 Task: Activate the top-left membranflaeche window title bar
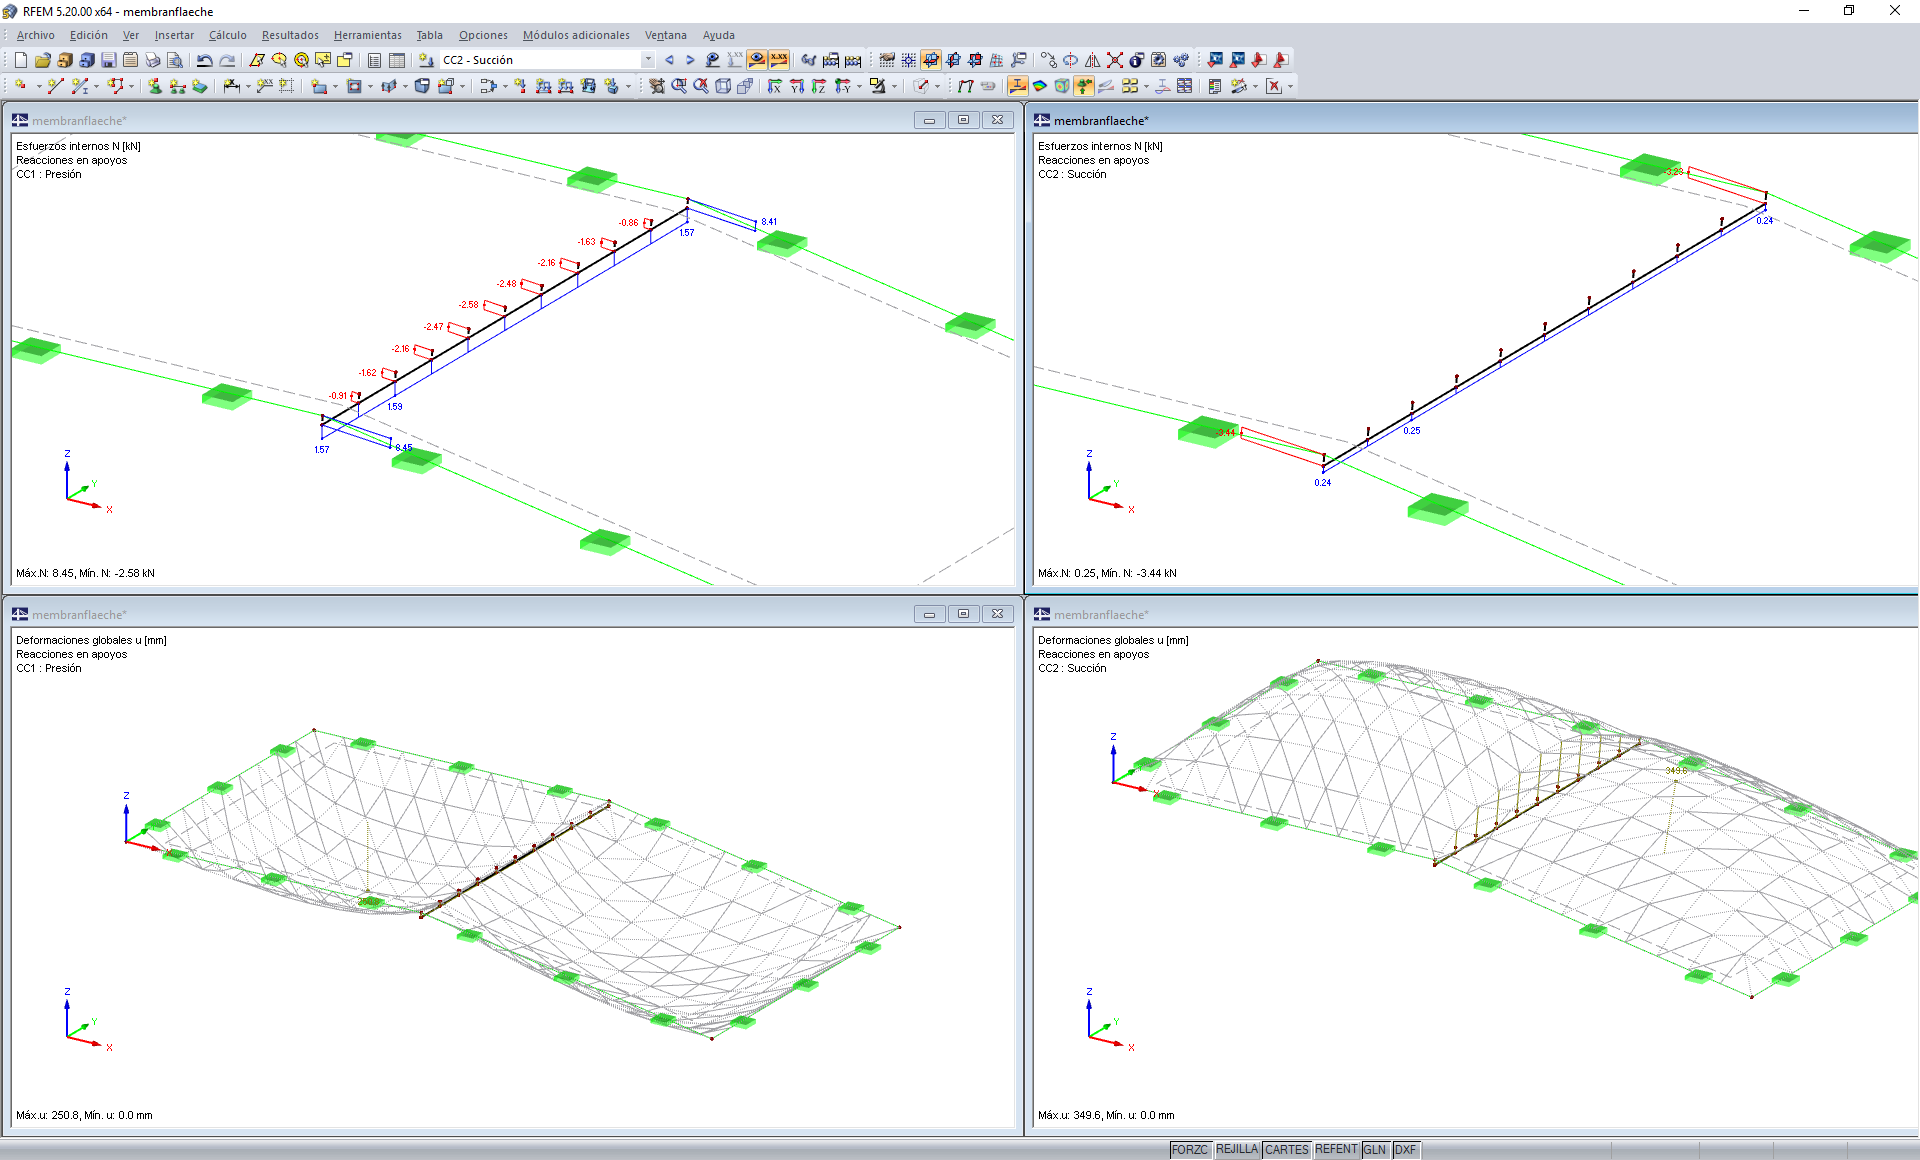pyautogui.click(x=400, y=120)
